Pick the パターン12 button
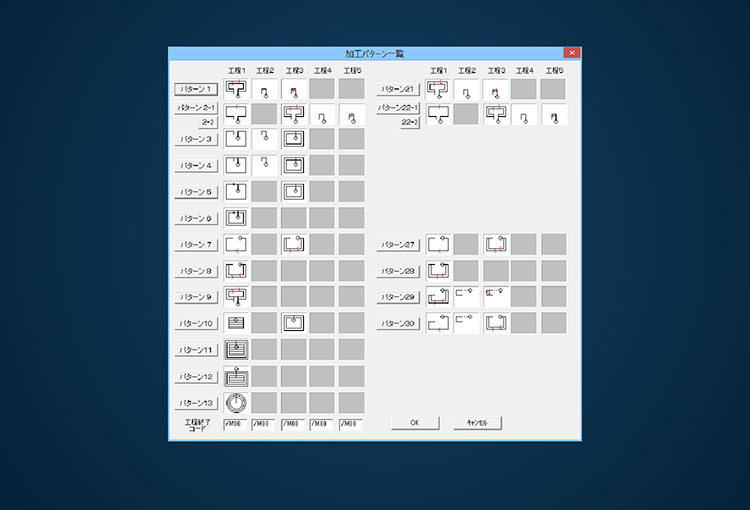Image resolution: width=750 pixels, height=510 pixels. (196, 377)
